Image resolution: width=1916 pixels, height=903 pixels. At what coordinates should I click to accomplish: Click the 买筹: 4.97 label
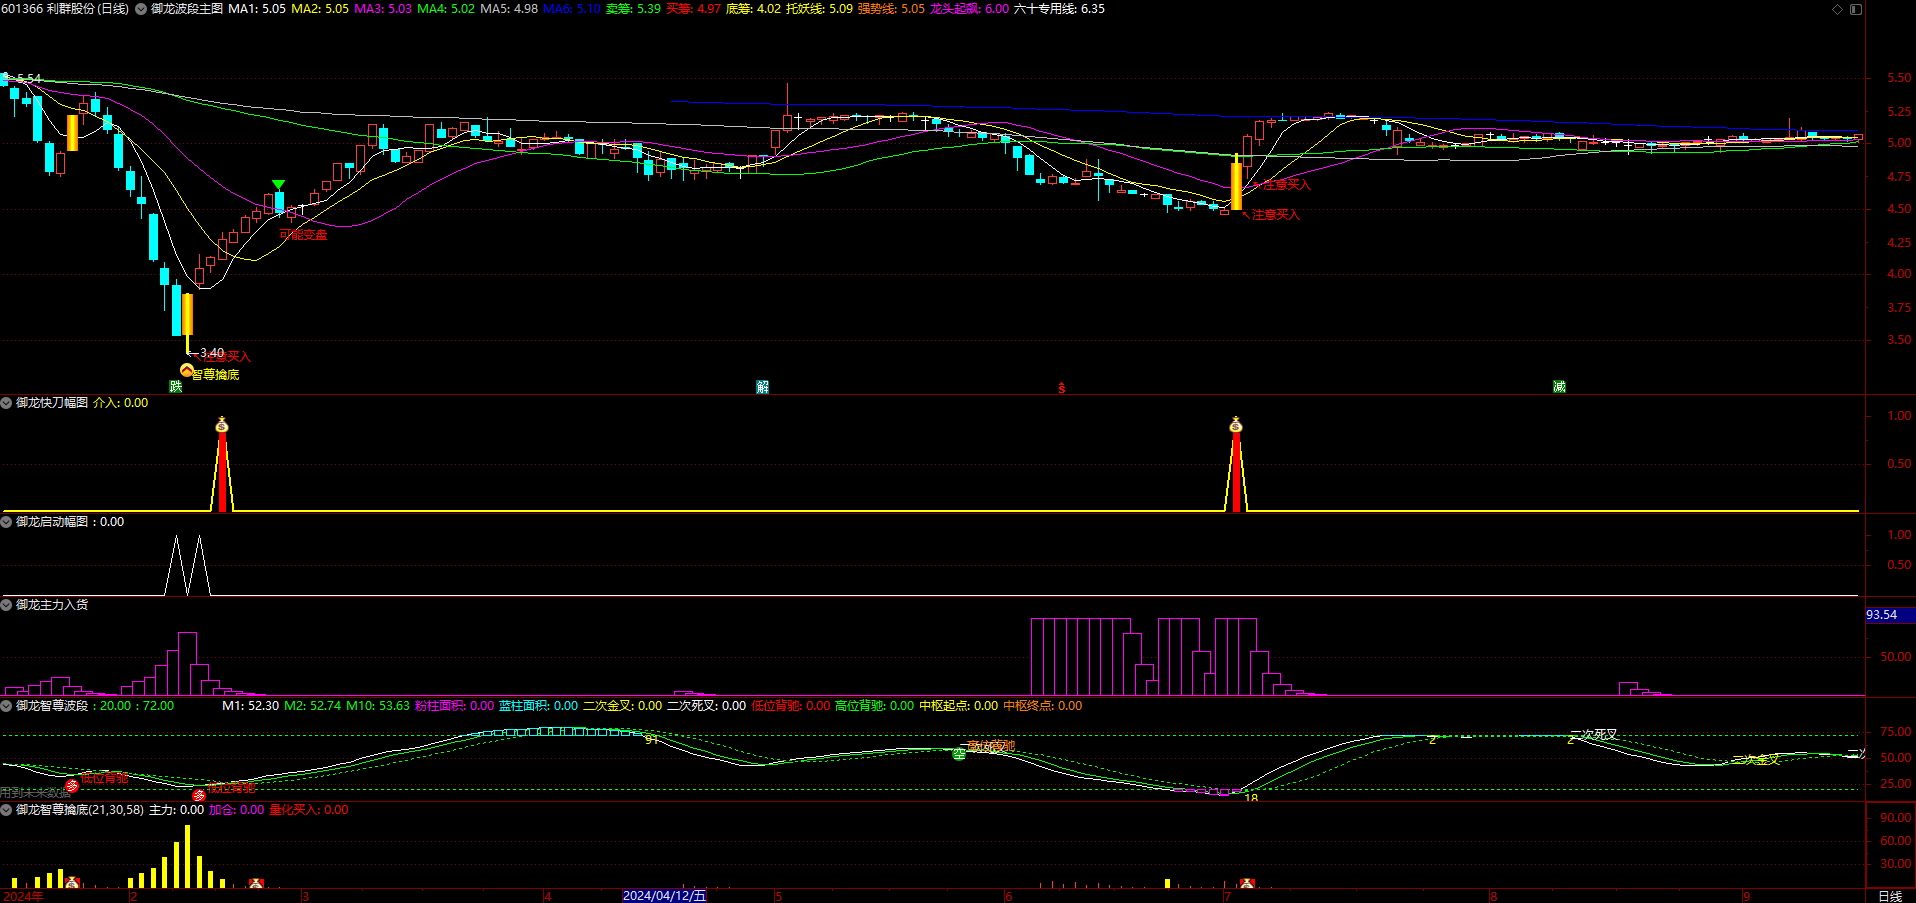click(693, 9)
